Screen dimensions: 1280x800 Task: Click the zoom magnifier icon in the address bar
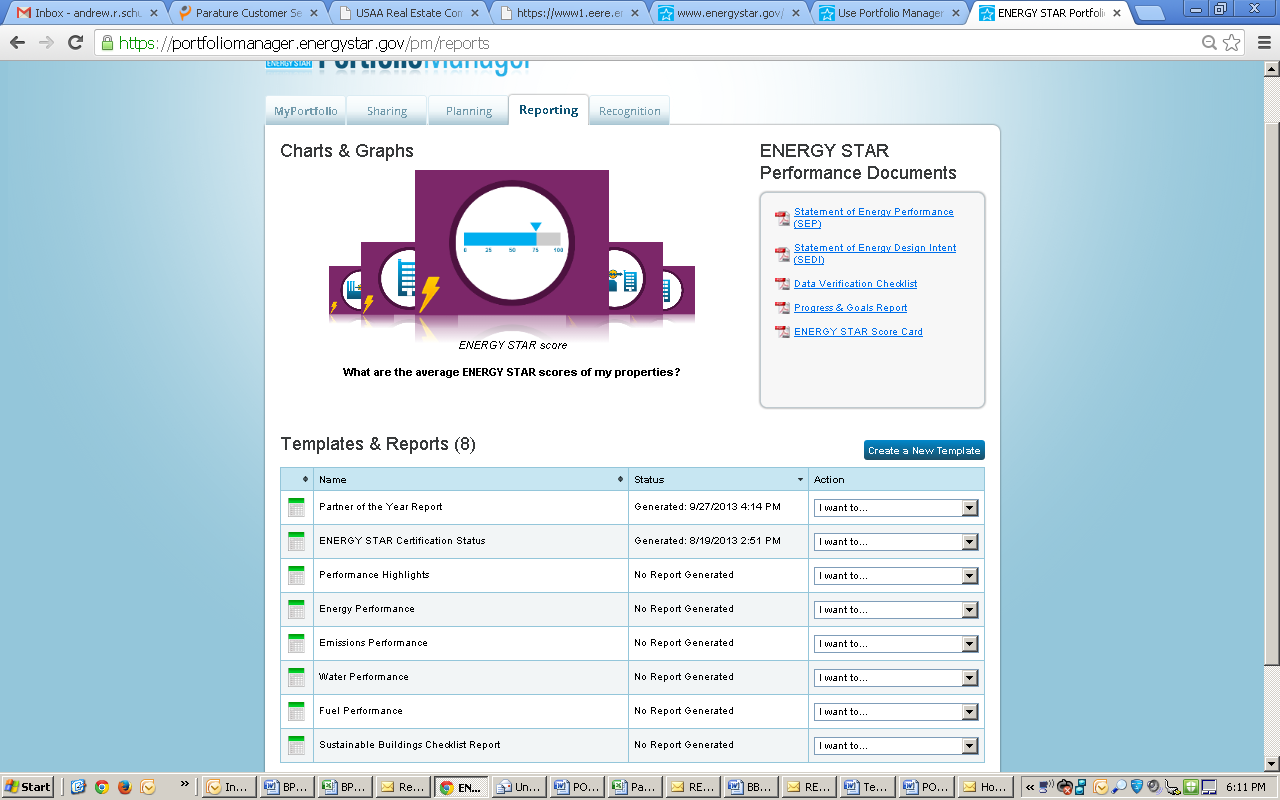tap(1209, 43)
